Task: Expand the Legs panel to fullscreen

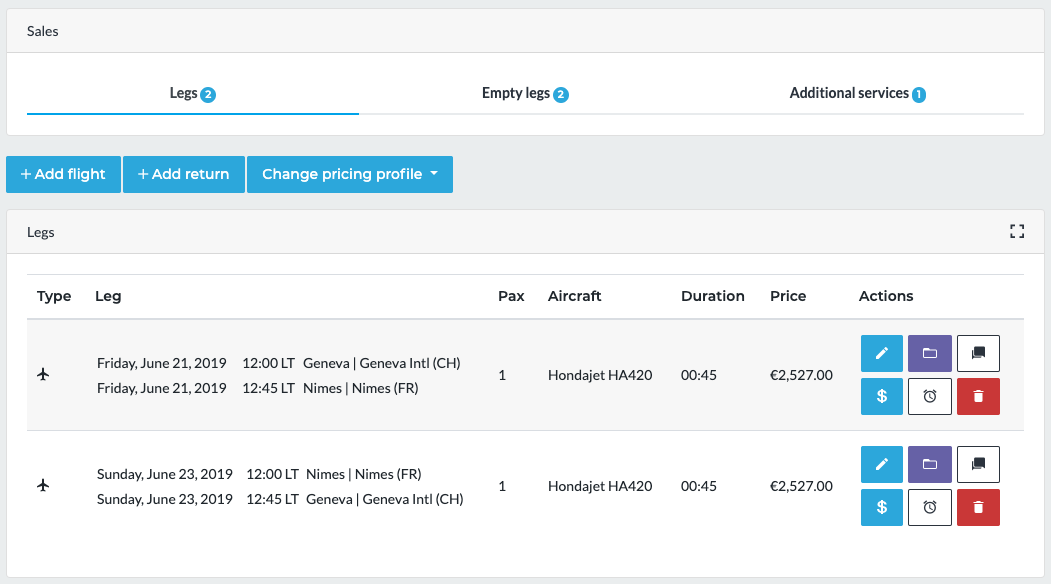Action: pyautogui.click(x=1017, y=231)
